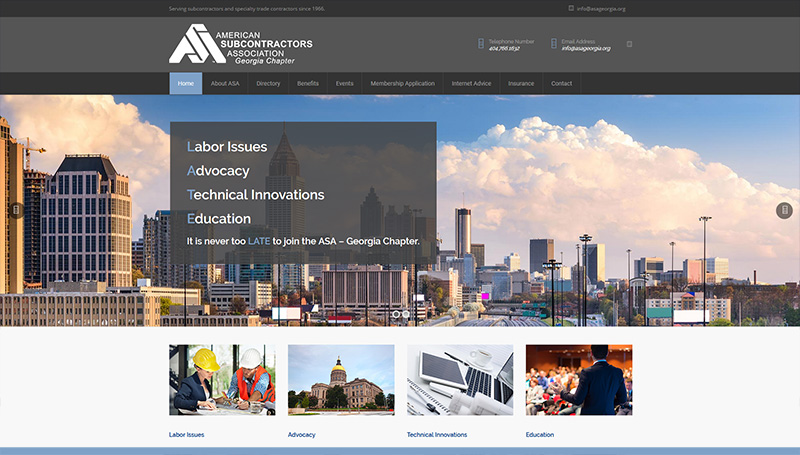Screen dimensions: 800x455
Task: Open the Insurance menu item
Action: tap(521, 83)
